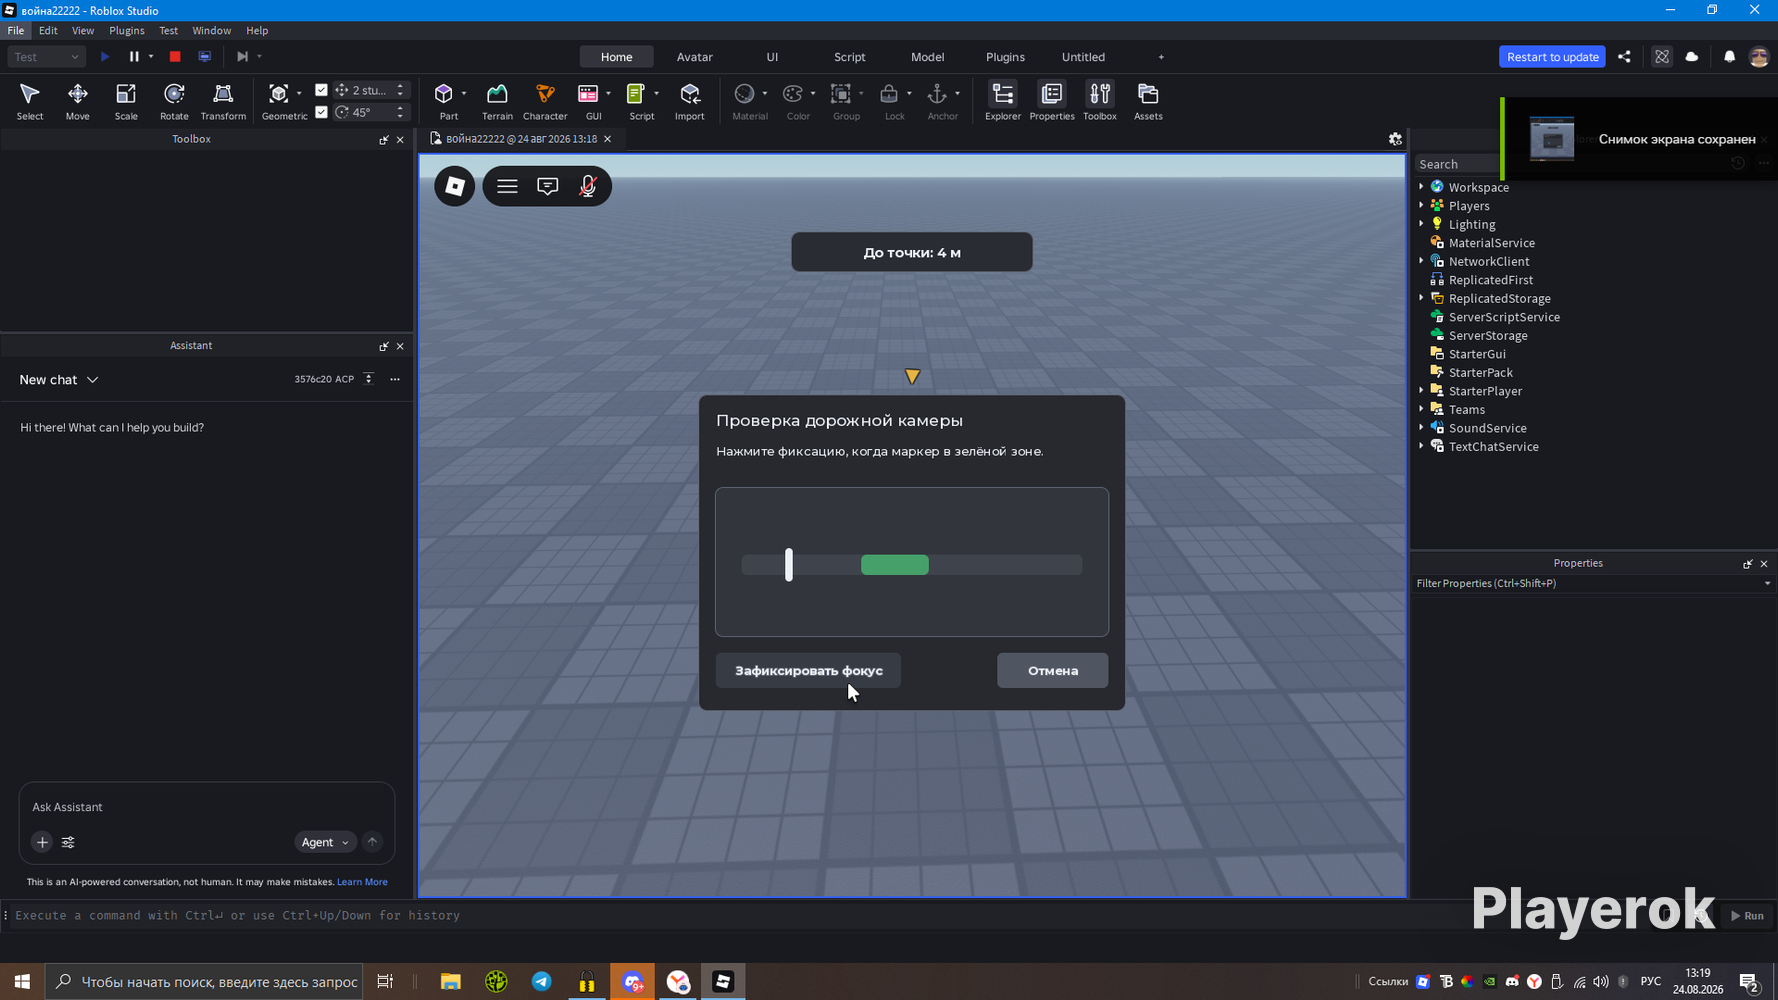Click the Anchor tool icon
Image resolution: width=1778 pixels, height=1000 pixels.
(x=937, y=94)
